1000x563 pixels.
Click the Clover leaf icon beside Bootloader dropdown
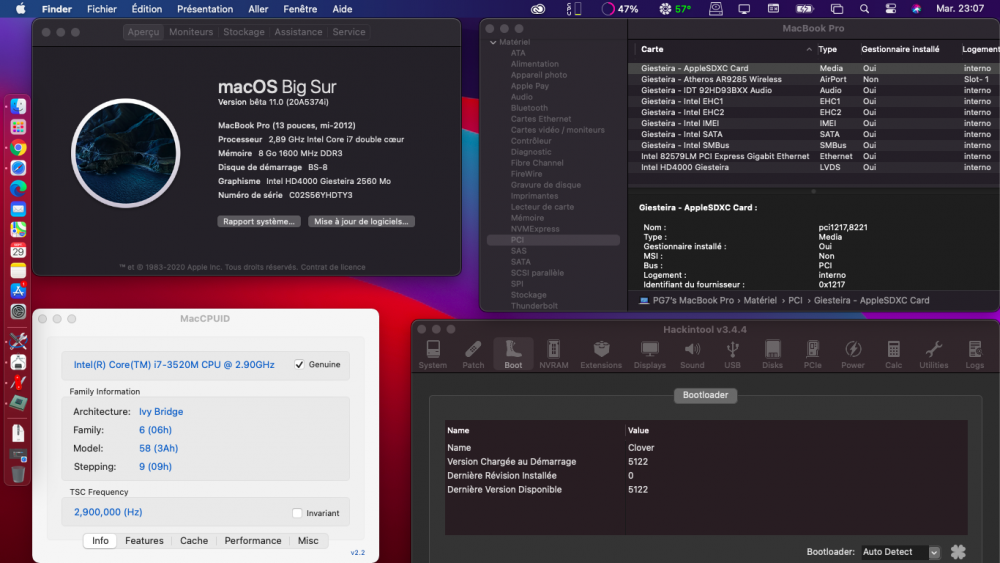(958, 552)
